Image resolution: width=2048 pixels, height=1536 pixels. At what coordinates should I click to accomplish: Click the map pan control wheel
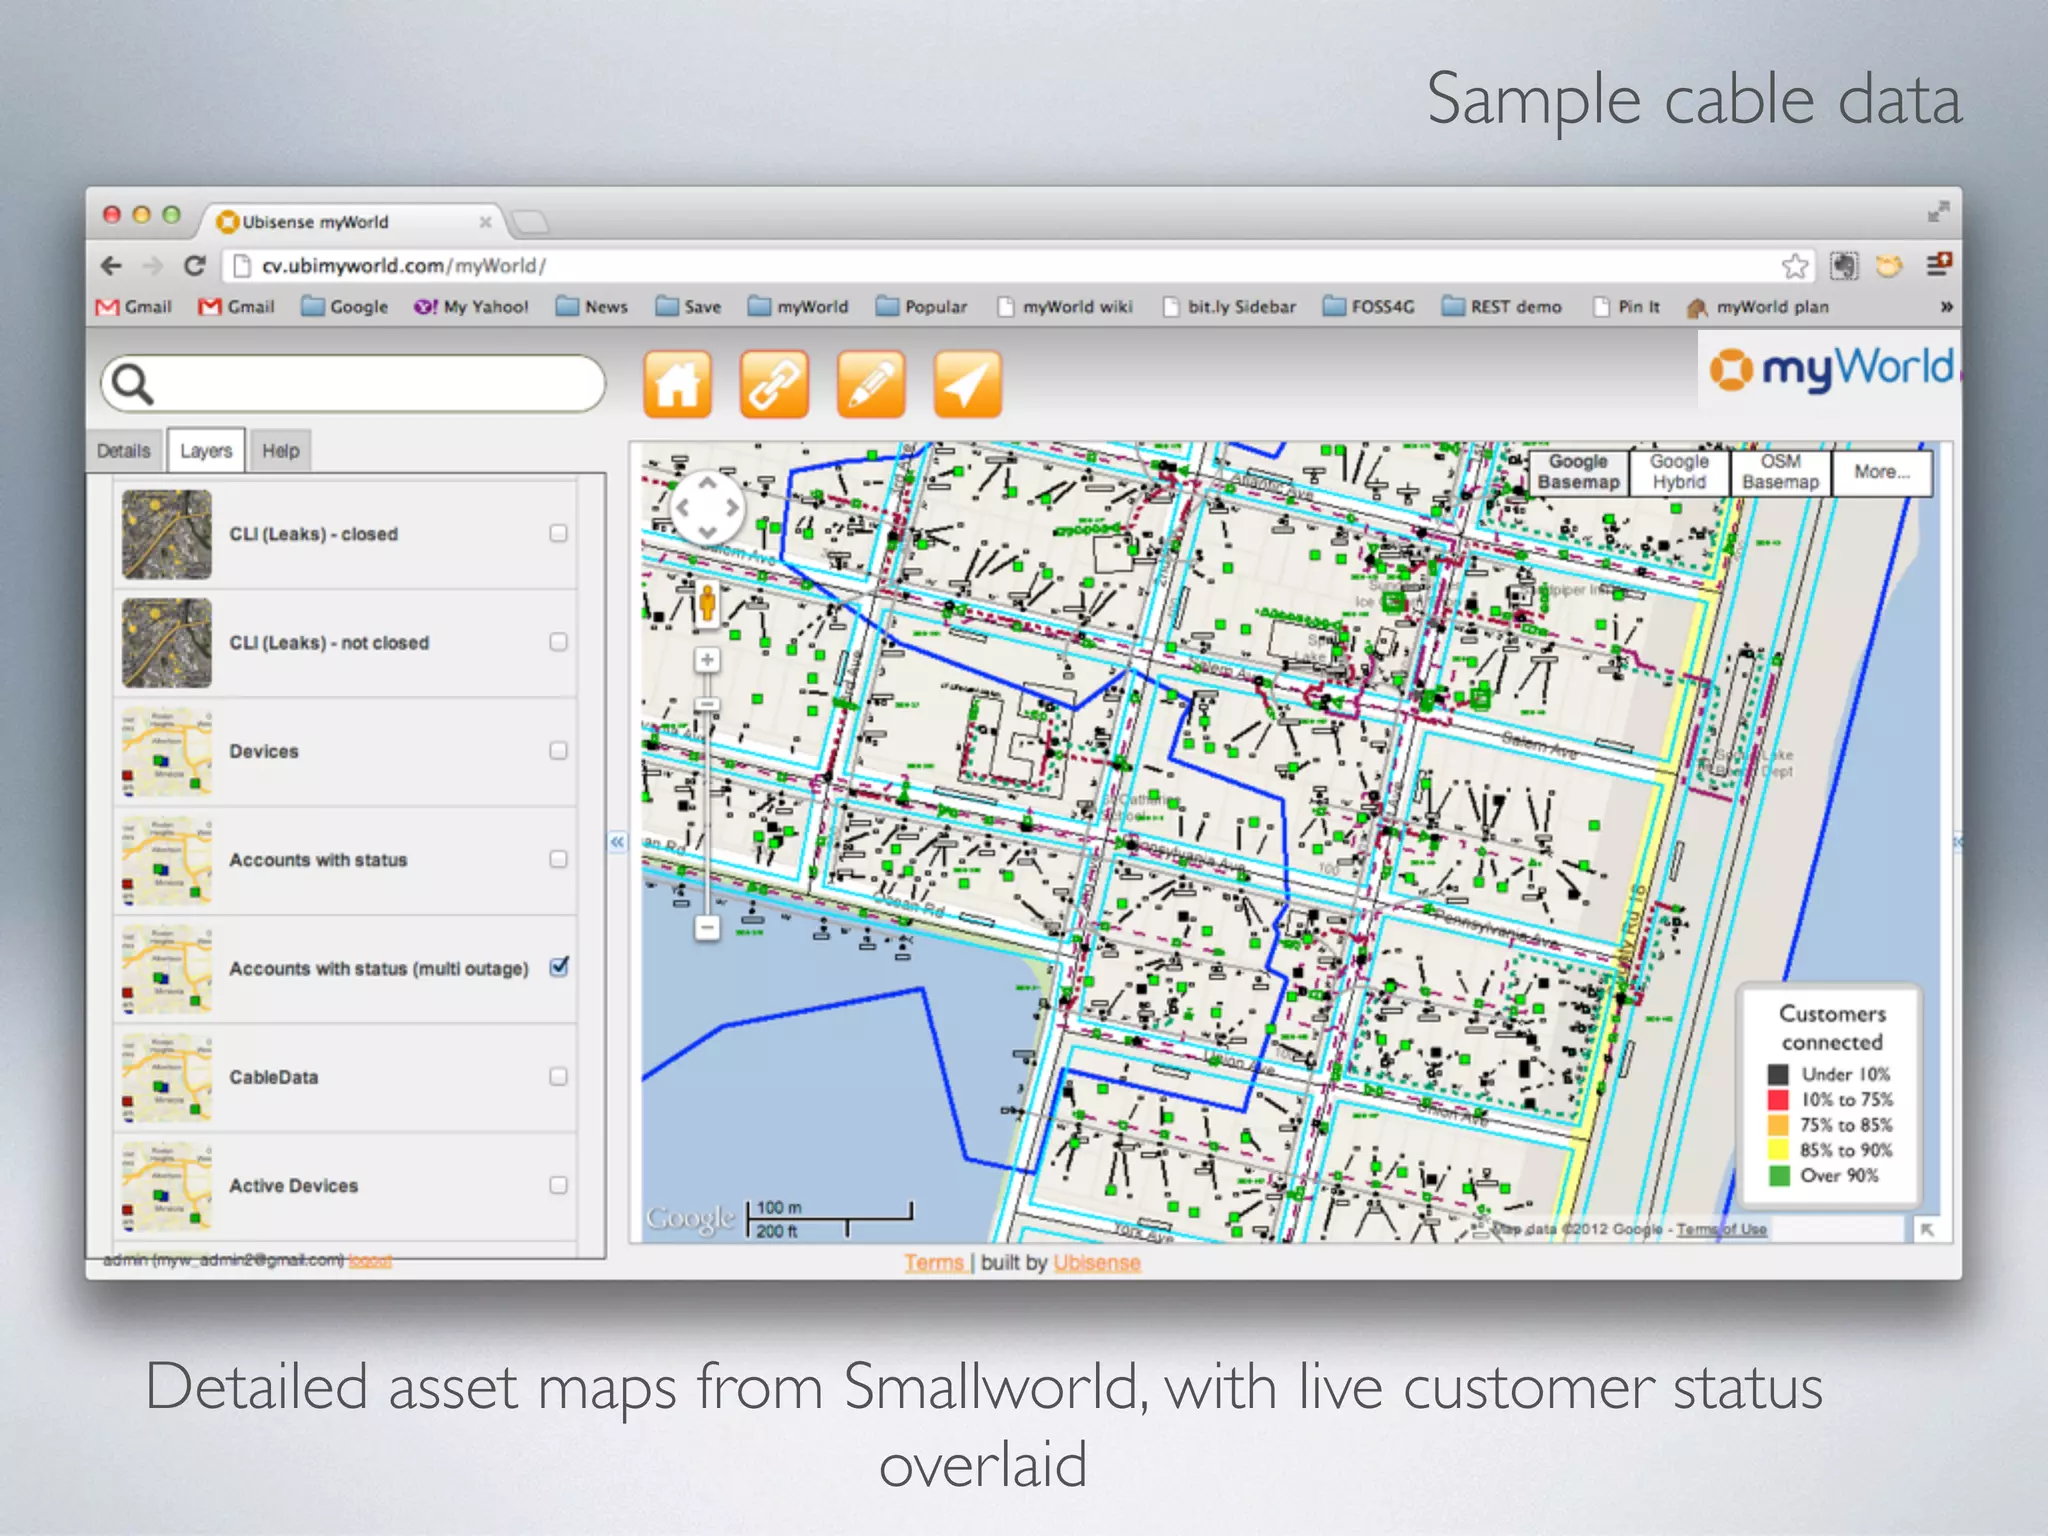[707, 507]
